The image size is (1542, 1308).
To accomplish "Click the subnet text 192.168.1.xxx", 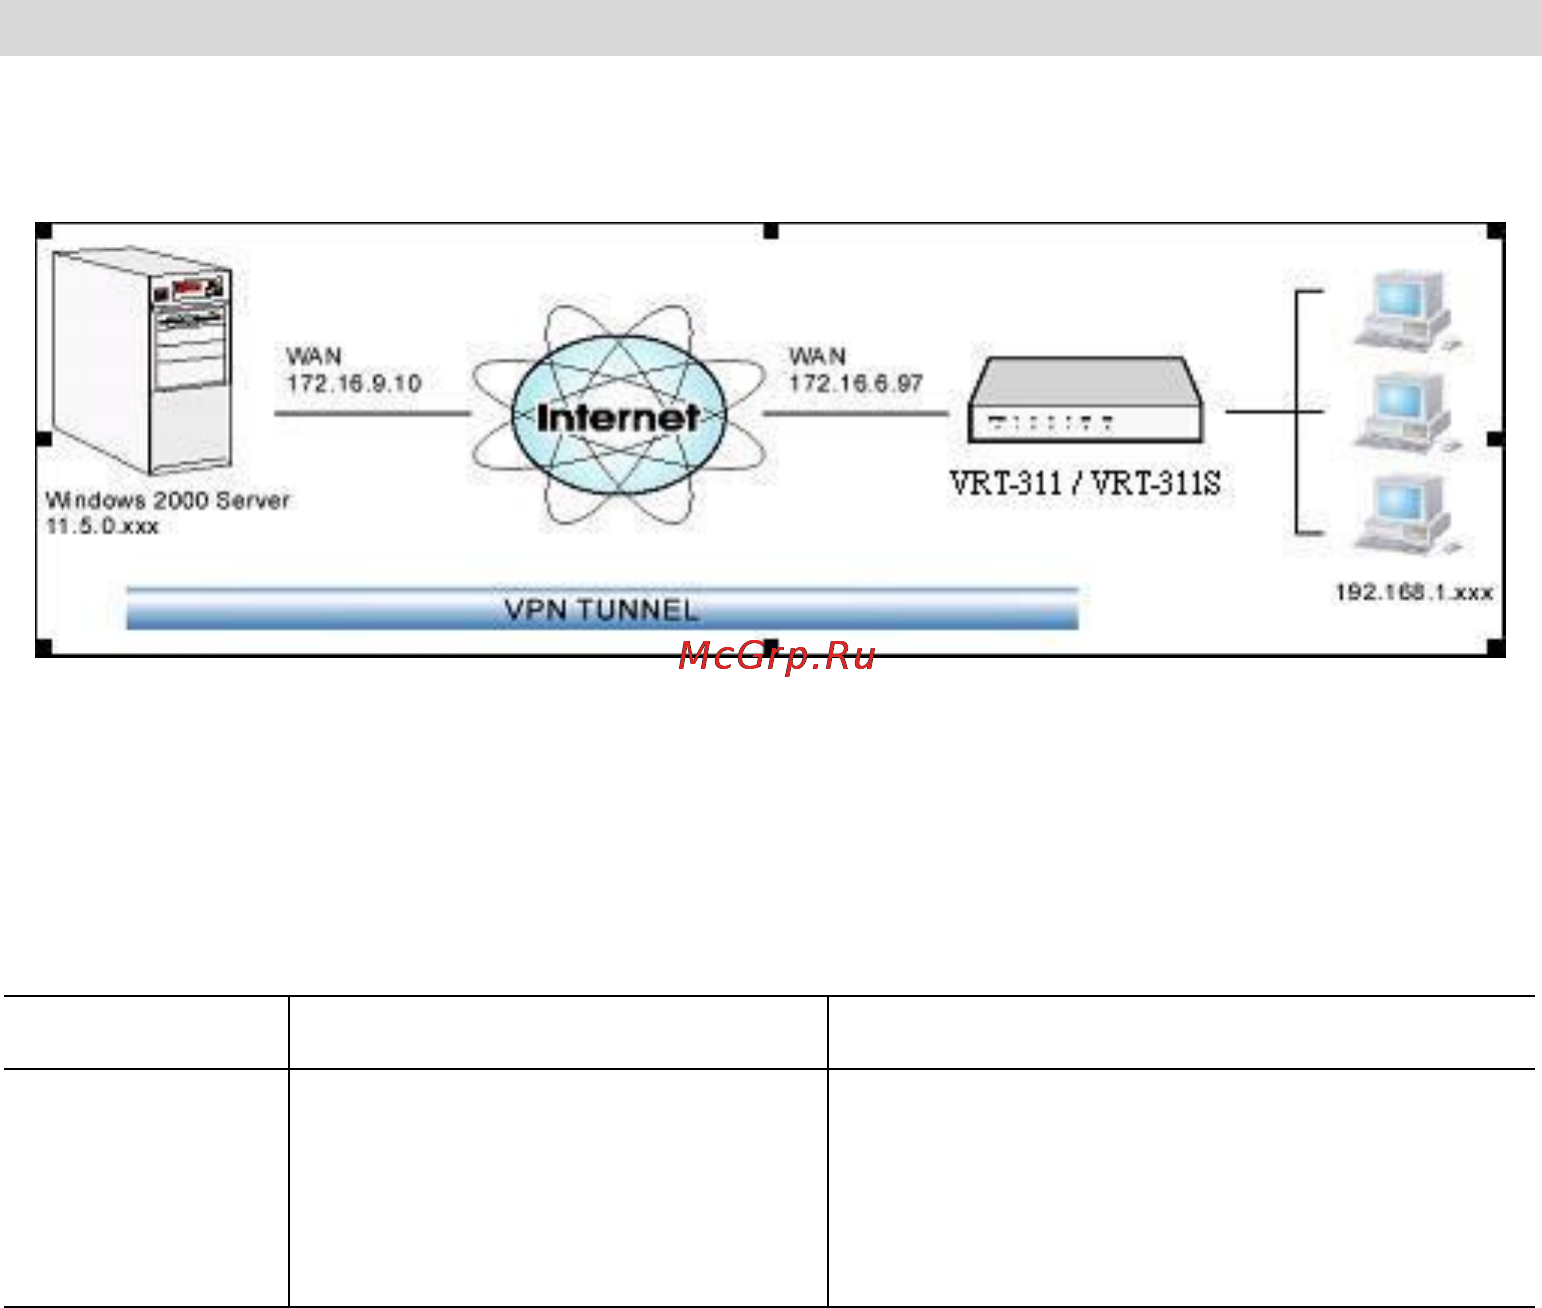I will click(1414, 592).
